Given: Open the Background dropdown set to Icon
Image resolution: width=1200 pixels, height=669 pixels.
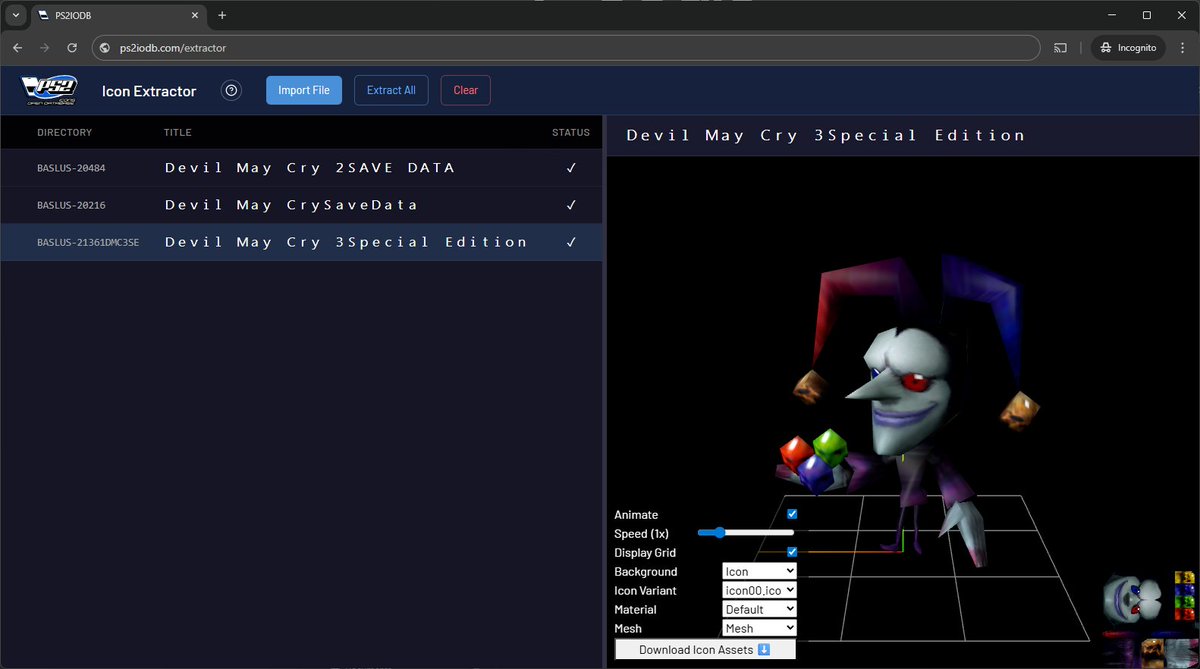Looking at the screenshot, I should (x=758, y=571).
